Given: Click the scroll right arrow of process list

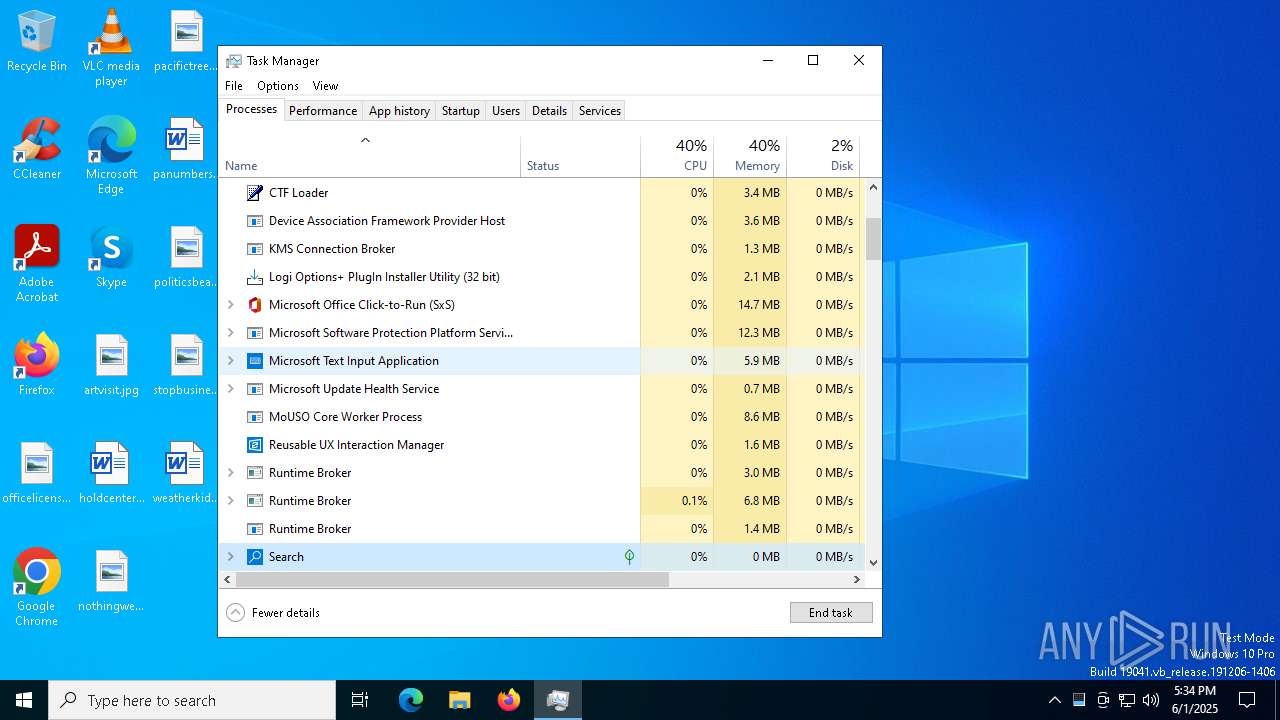Looking at the screenshot, I should click(857, 579).
